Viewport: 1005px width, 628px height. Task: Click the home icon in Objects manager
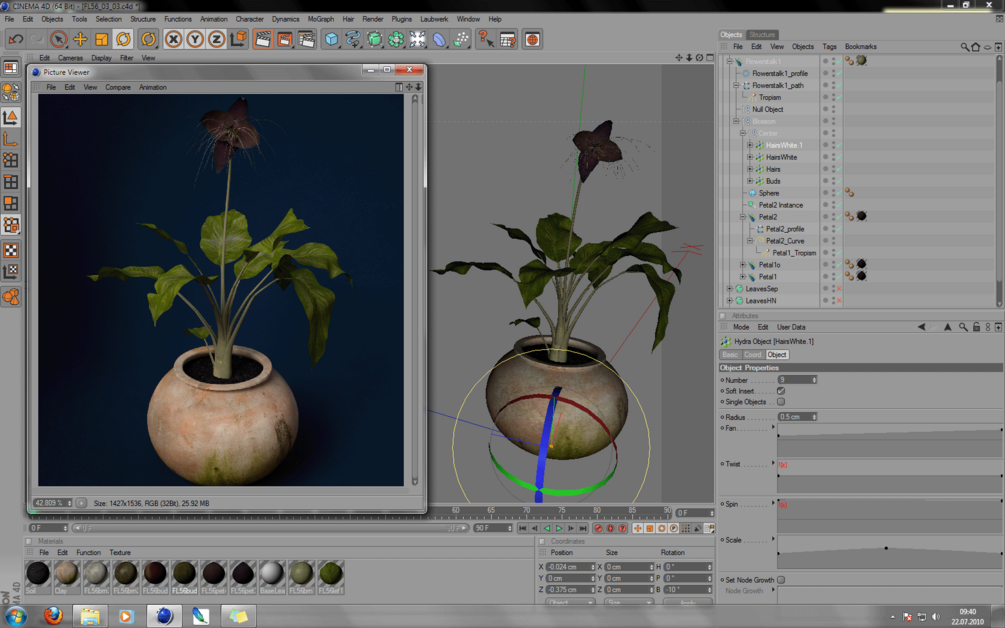tap(976, 47)
